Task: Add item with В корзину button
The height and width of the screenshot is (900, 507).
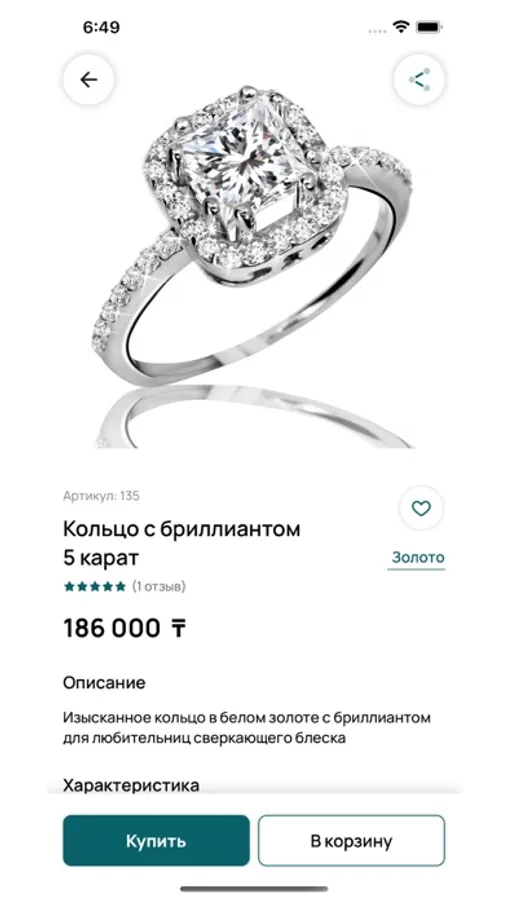Action: (x=351, y=841)
